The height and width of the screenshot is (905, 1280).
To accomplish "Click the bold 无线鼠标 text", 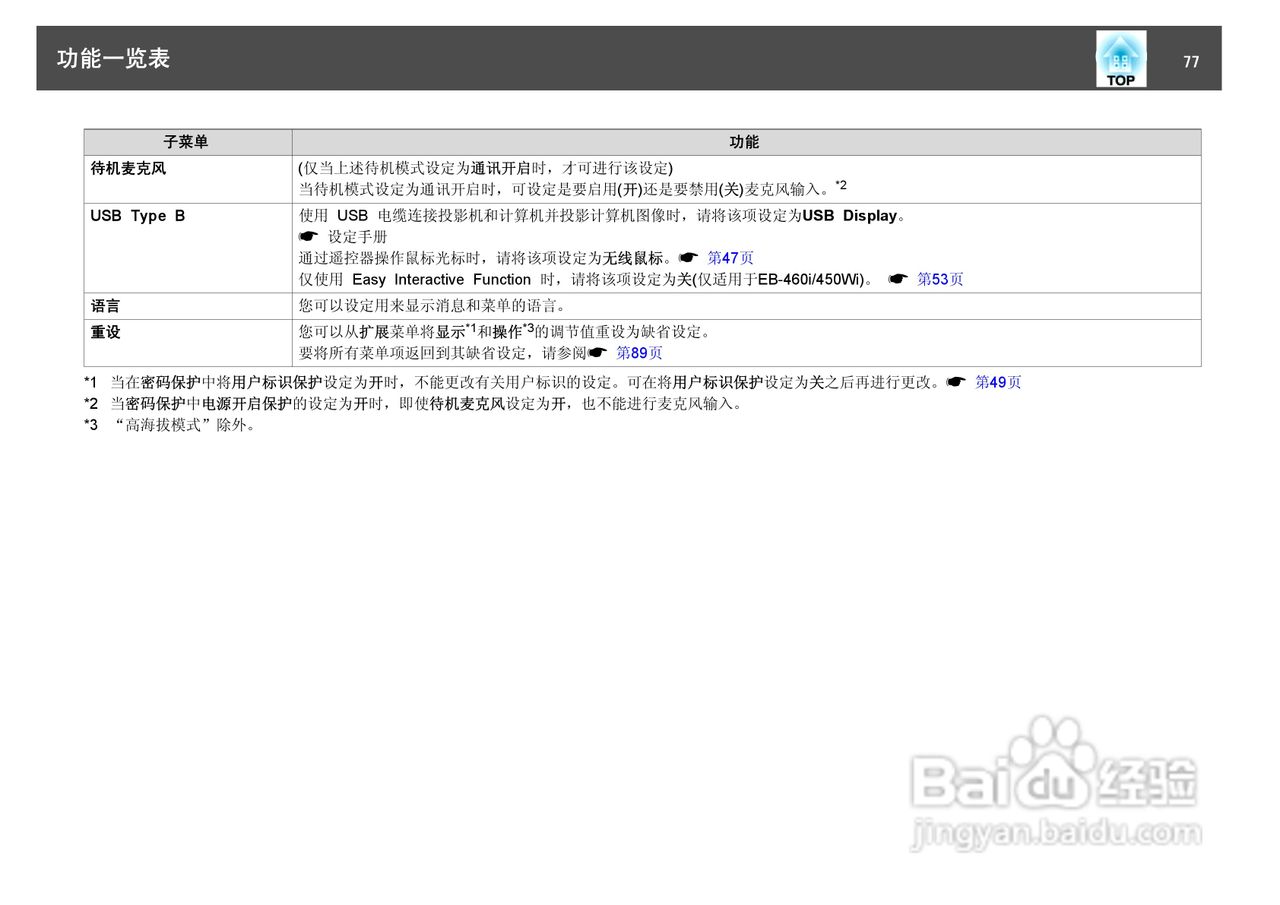I will tap(633, 258).
